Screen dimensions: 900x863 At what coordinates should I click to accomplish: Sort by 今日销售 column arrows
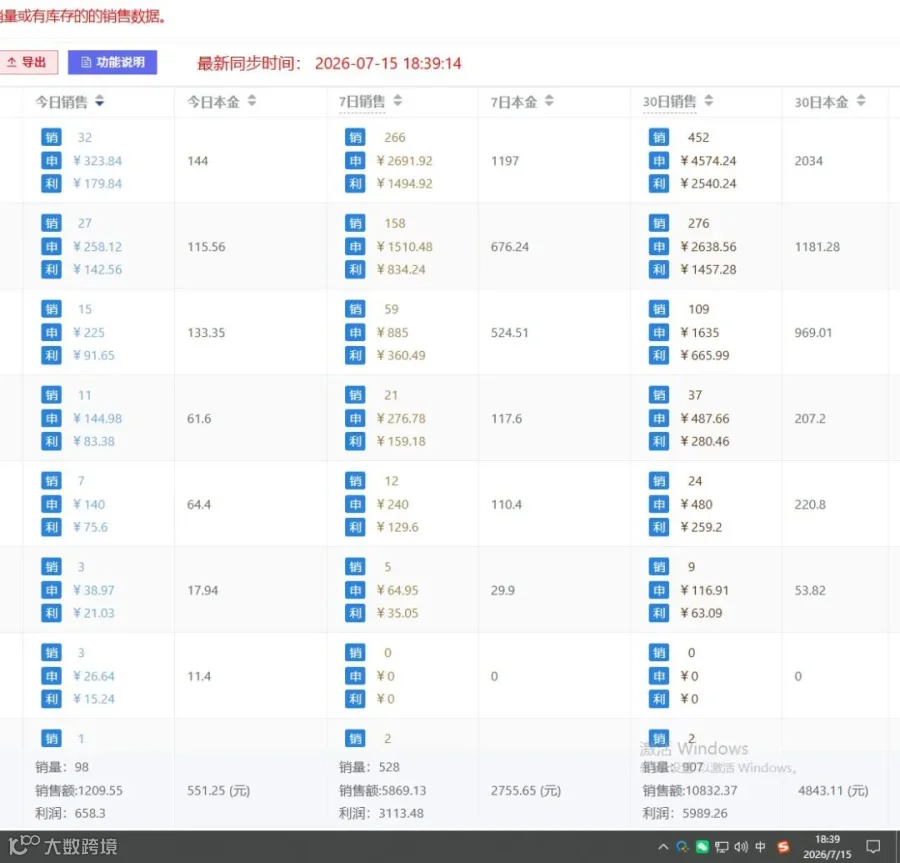pyautogui.click(x=100, y=102)
